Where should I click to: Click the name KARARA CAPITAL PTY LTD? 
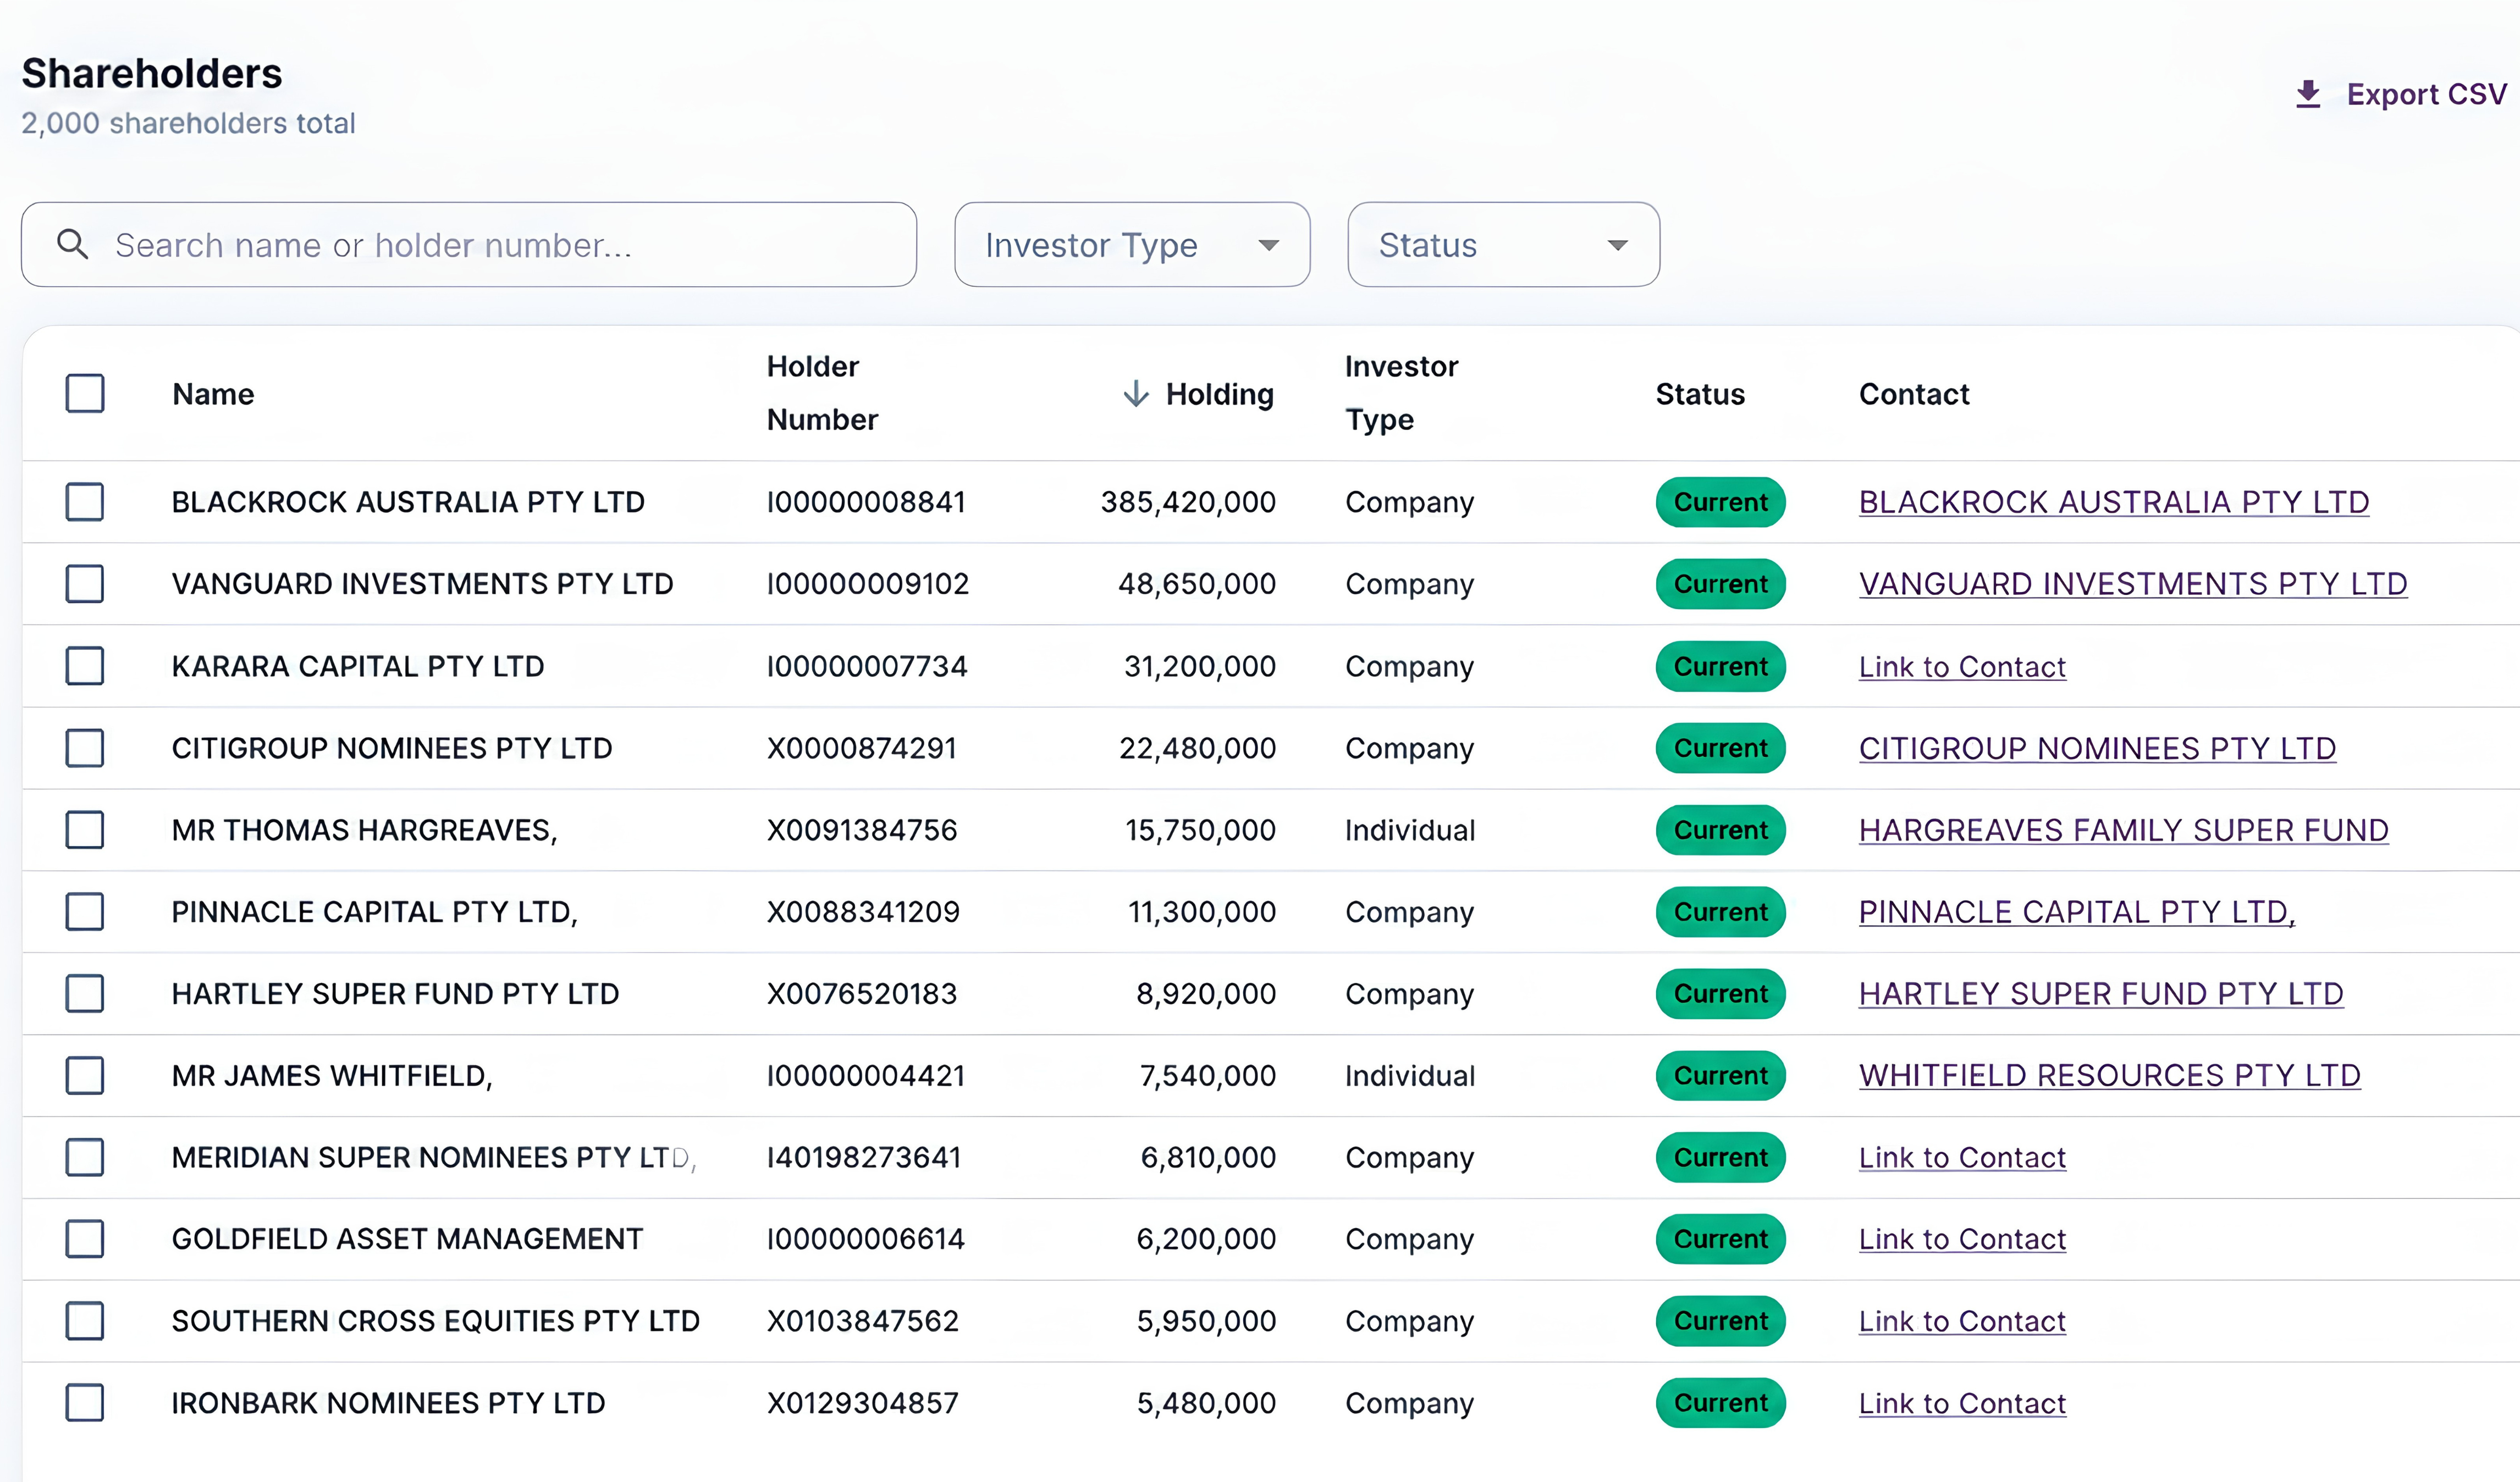(x=358, y=666)
